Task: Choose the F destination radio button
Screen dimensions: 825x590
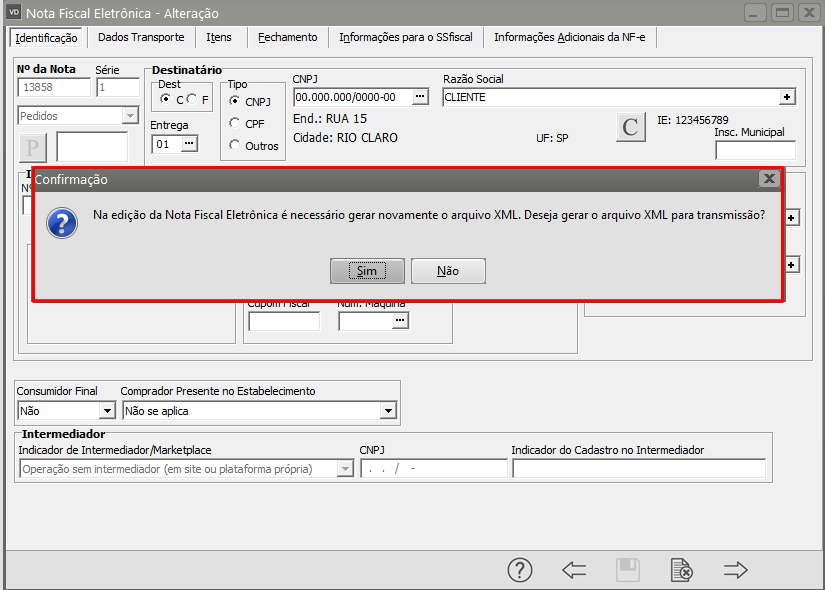Action: click(x=191, y=99)
